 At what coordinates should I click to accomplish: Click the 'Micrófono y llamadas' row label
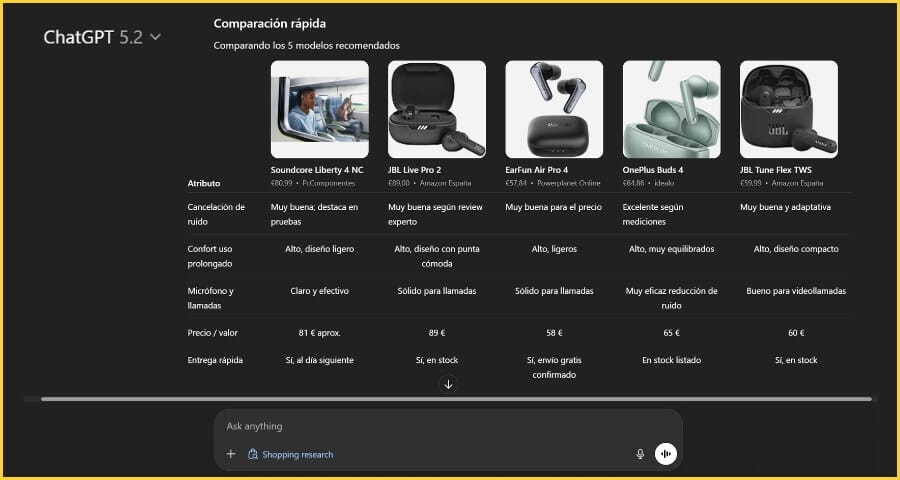[x=212, y=299]
